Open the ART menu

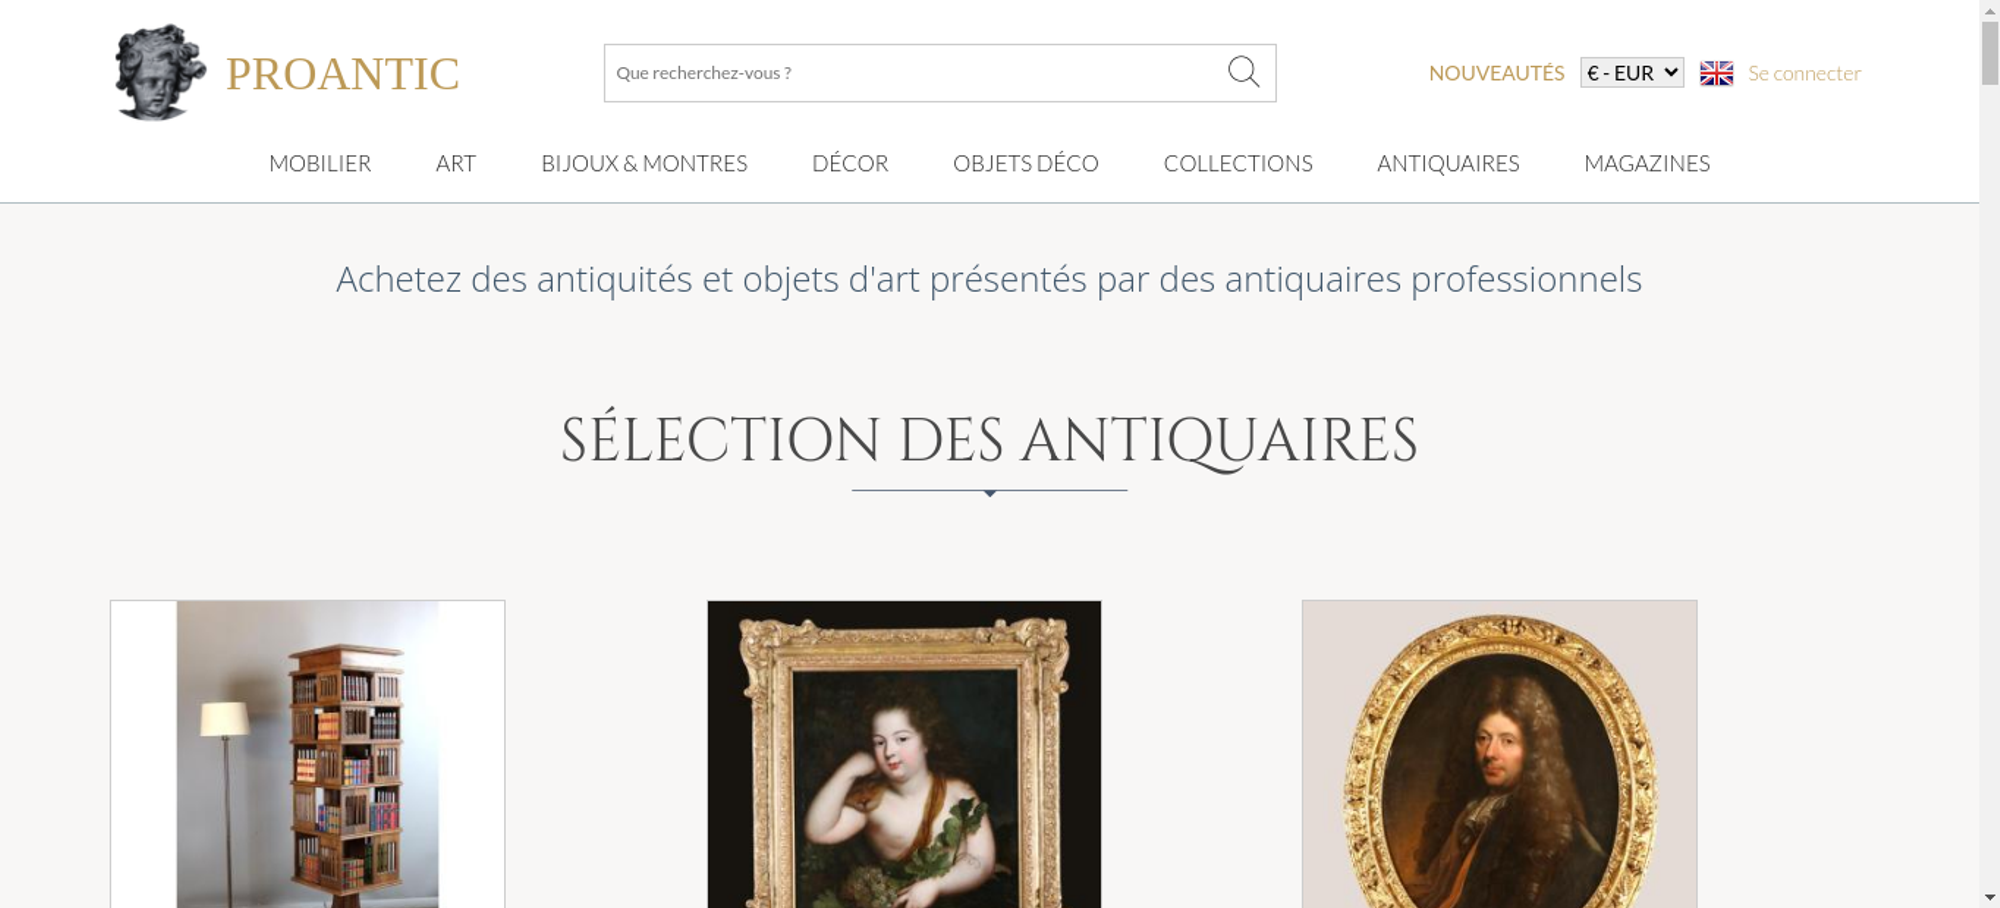coord(456,163)
